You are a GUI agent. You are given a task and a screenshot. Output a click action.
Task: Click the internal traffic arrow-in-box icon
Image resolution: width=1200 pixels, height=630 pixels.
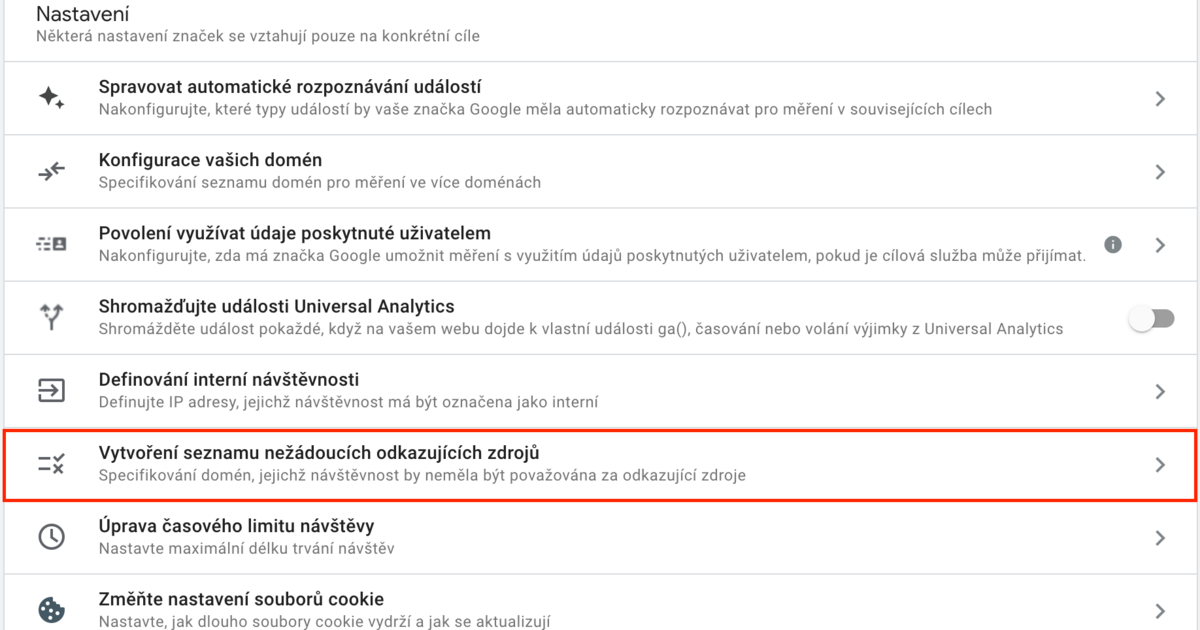(x=51, y=390)
